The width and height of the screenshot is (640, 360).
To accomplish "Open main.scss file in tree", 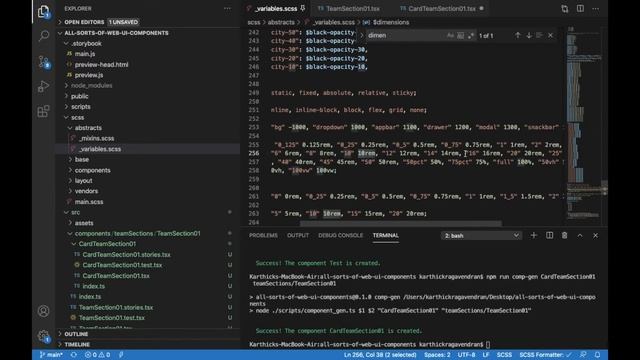I will (89, 202).
